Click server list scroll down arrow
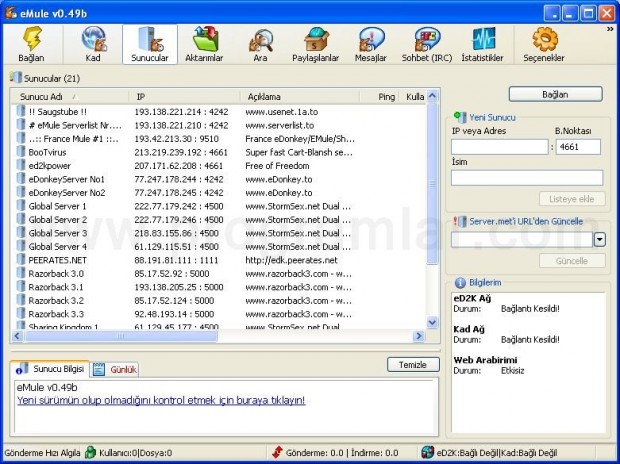 (x=433, y=322)
